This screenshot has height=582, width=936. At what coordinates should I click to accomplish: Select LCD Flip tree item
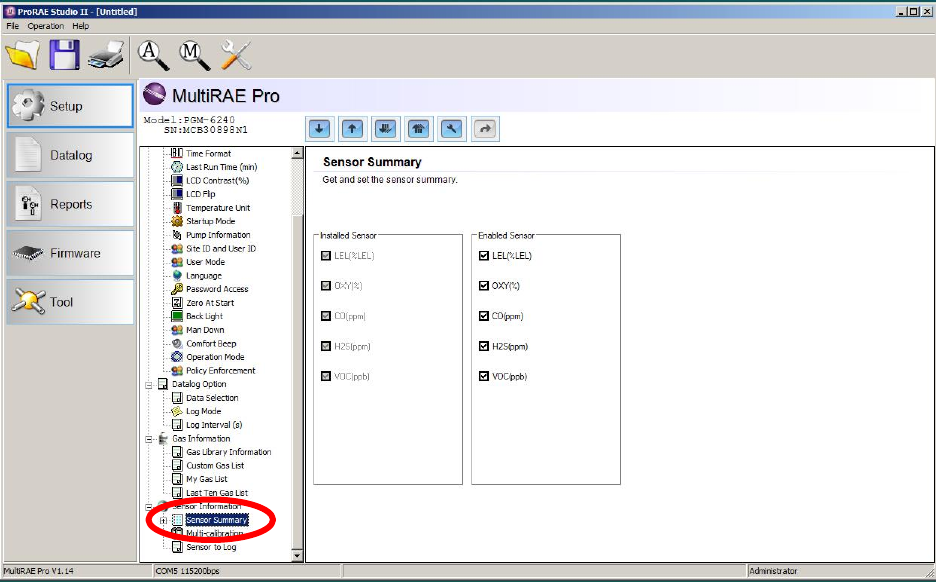point(201,194)
